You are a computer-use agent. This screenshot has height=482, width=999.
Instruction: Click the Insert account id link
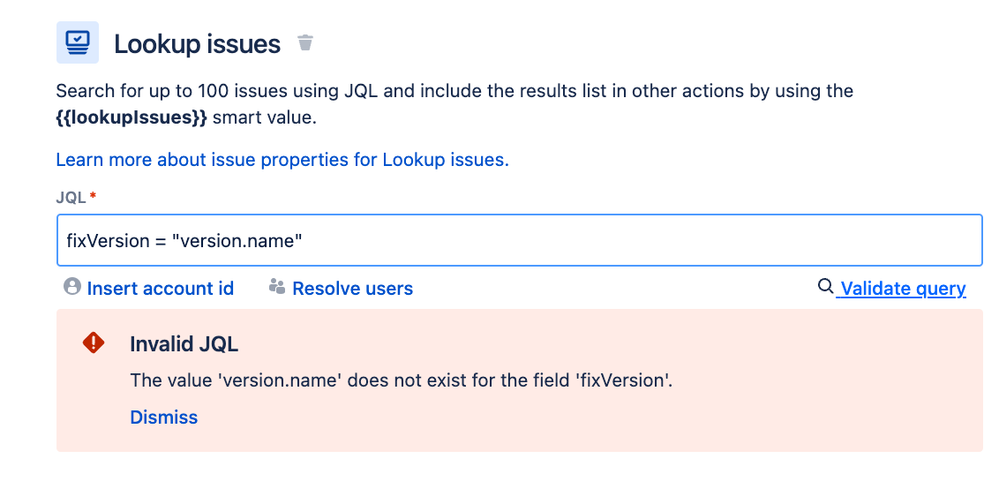160,288
